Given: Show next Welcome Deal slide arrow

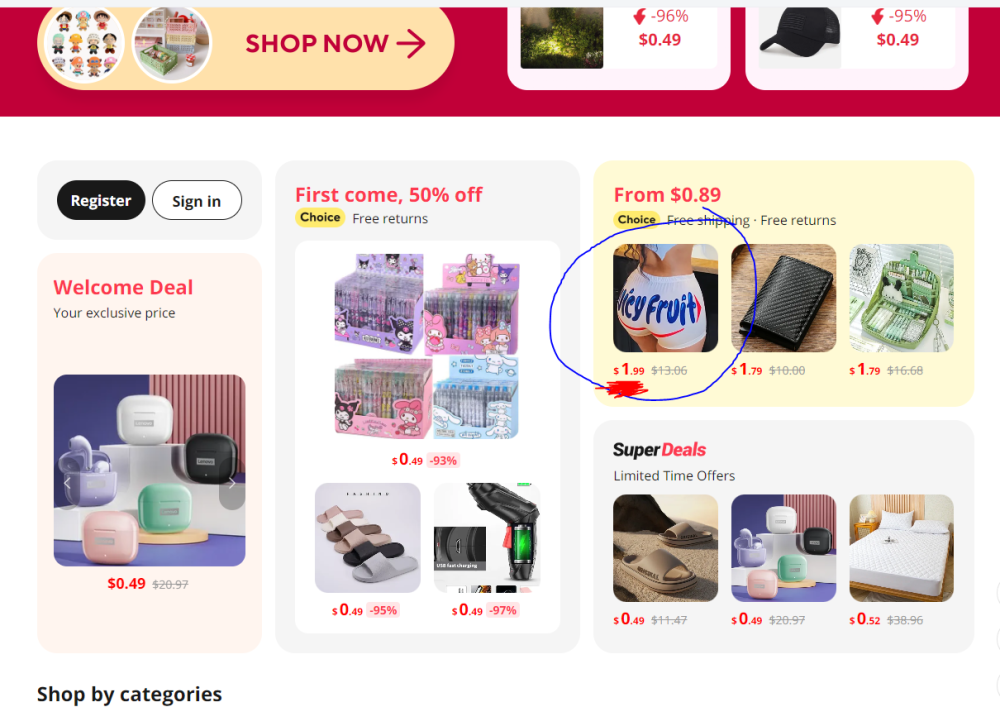Looking at the screenshot, I should pos(232,484).
